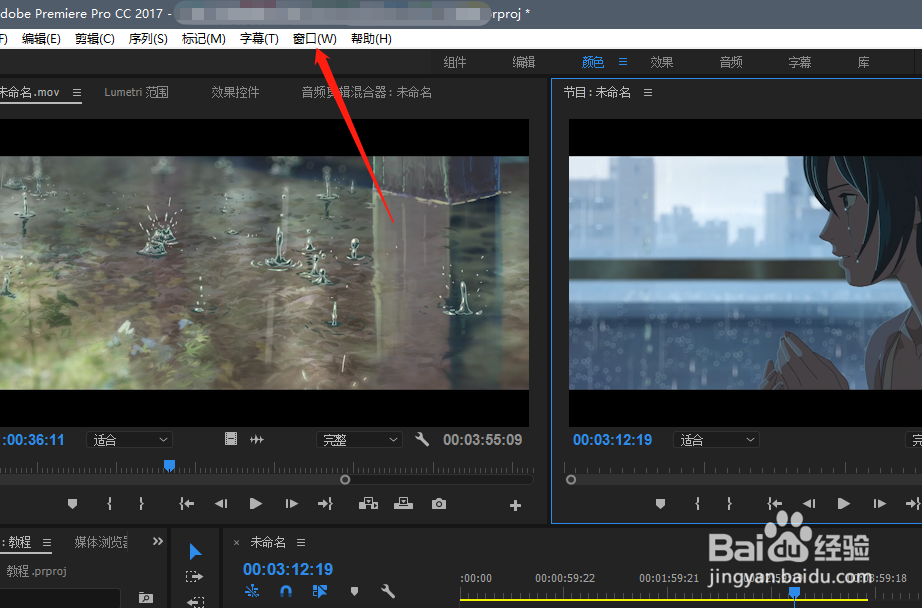Image resolution: width=922 pixels, height=608 pixels.
Task: Mark In point in Source monitor
Action: (x=109, y=504)
